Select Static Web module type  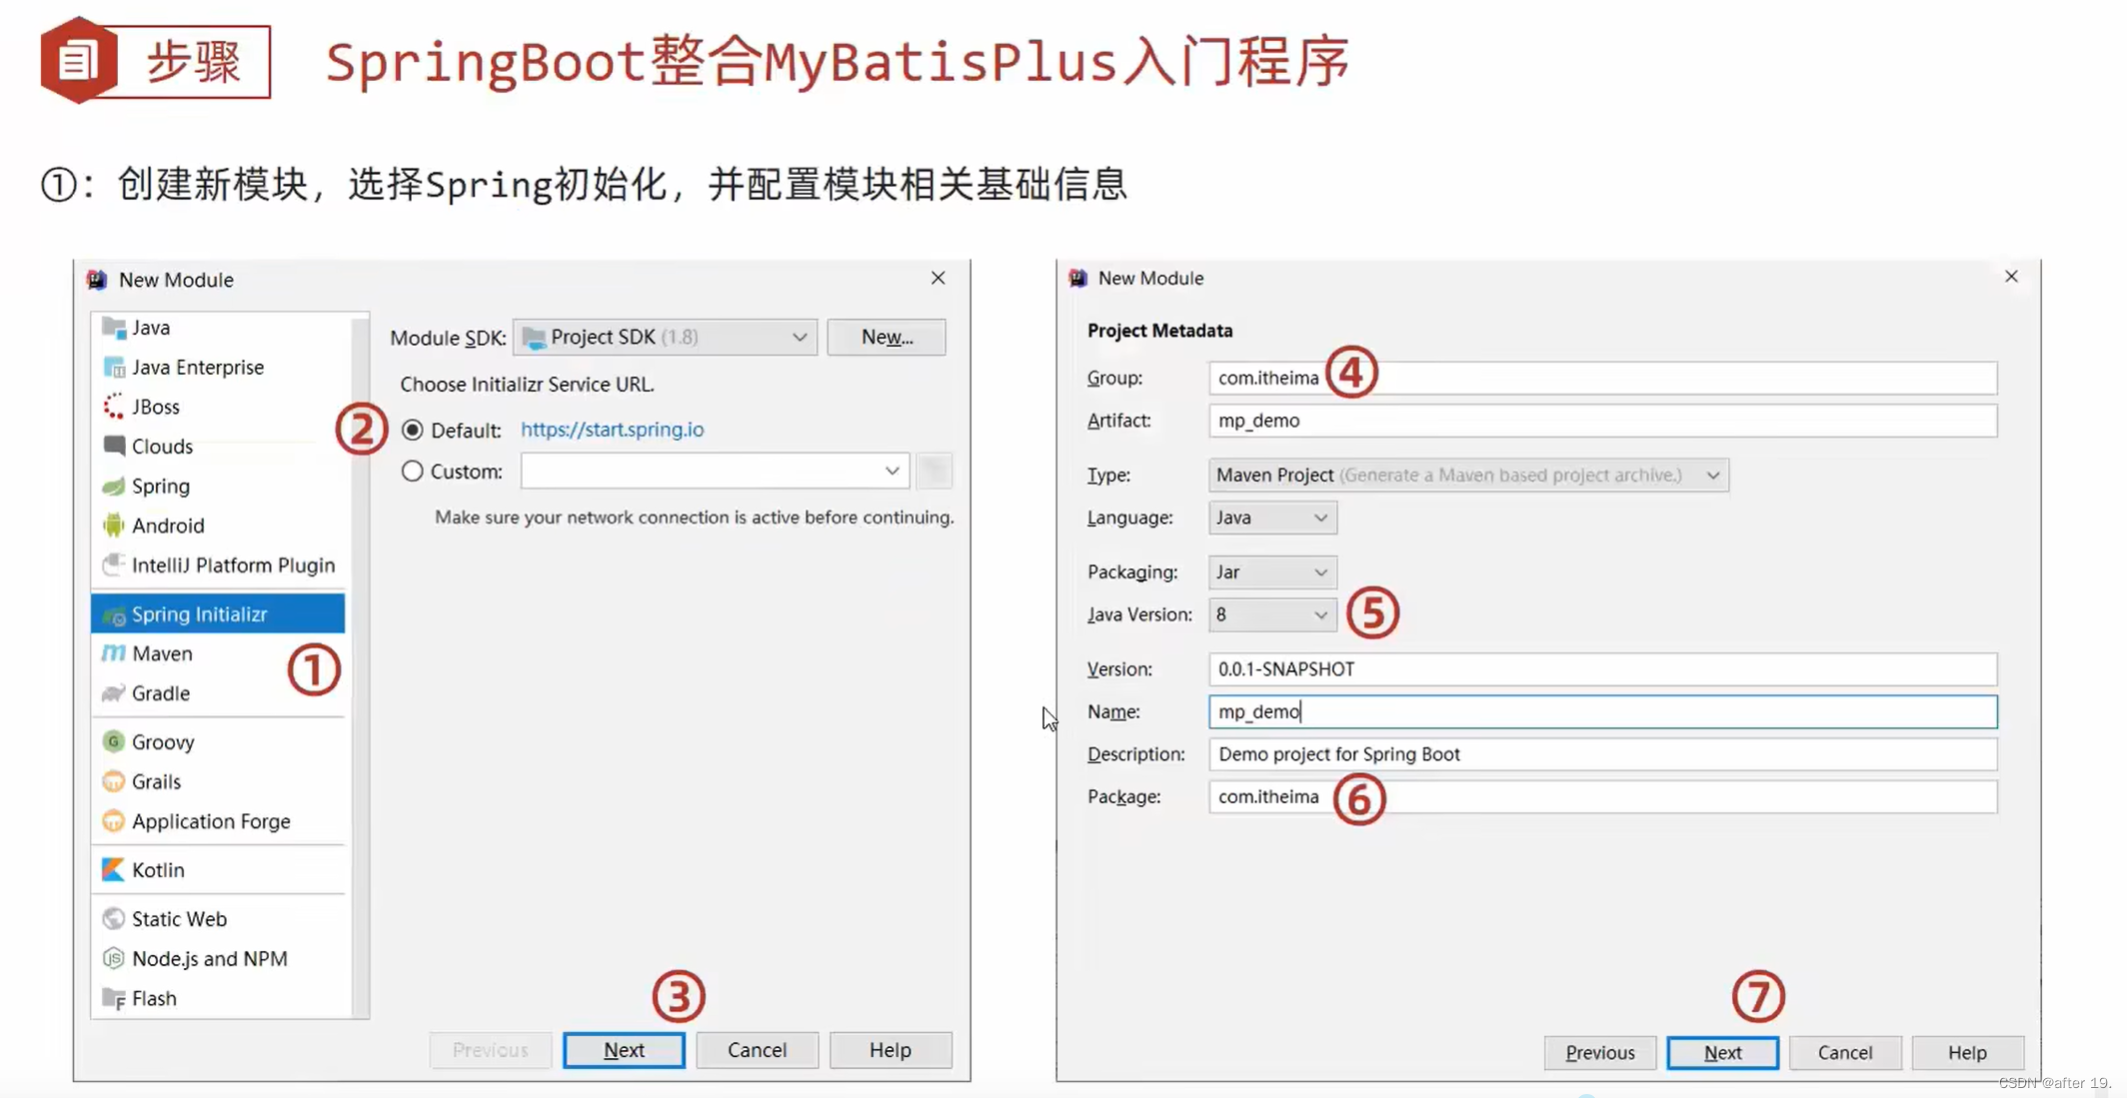[x=179, y=919]
